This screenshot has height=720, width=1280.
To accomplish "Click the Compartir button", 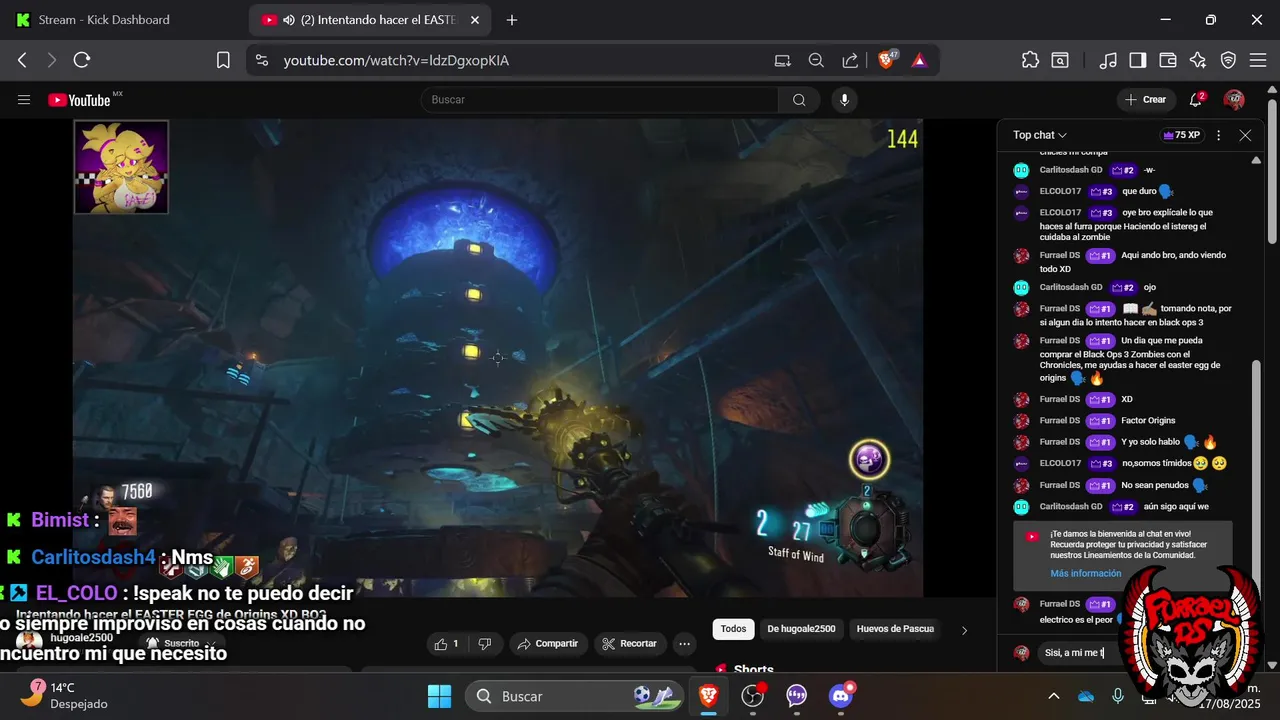I will click(x=546, y=644).
